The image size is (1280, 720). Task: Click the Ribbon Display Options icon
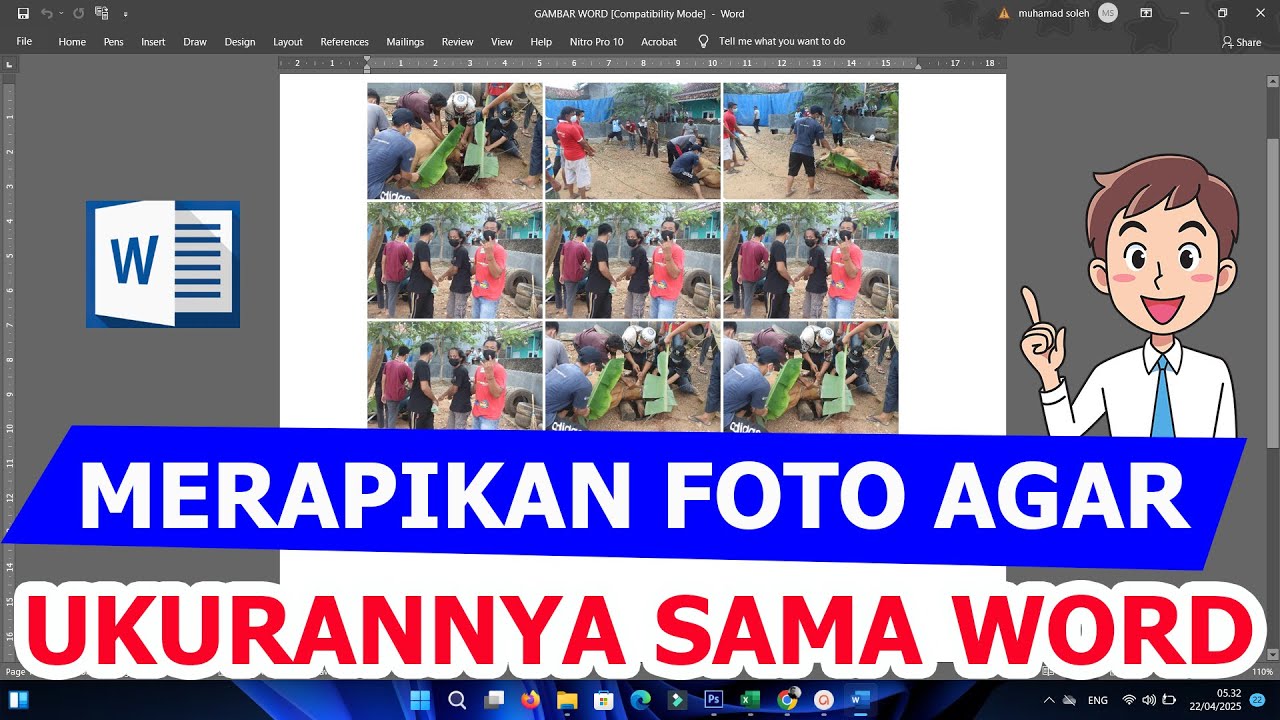point(1146,13)
